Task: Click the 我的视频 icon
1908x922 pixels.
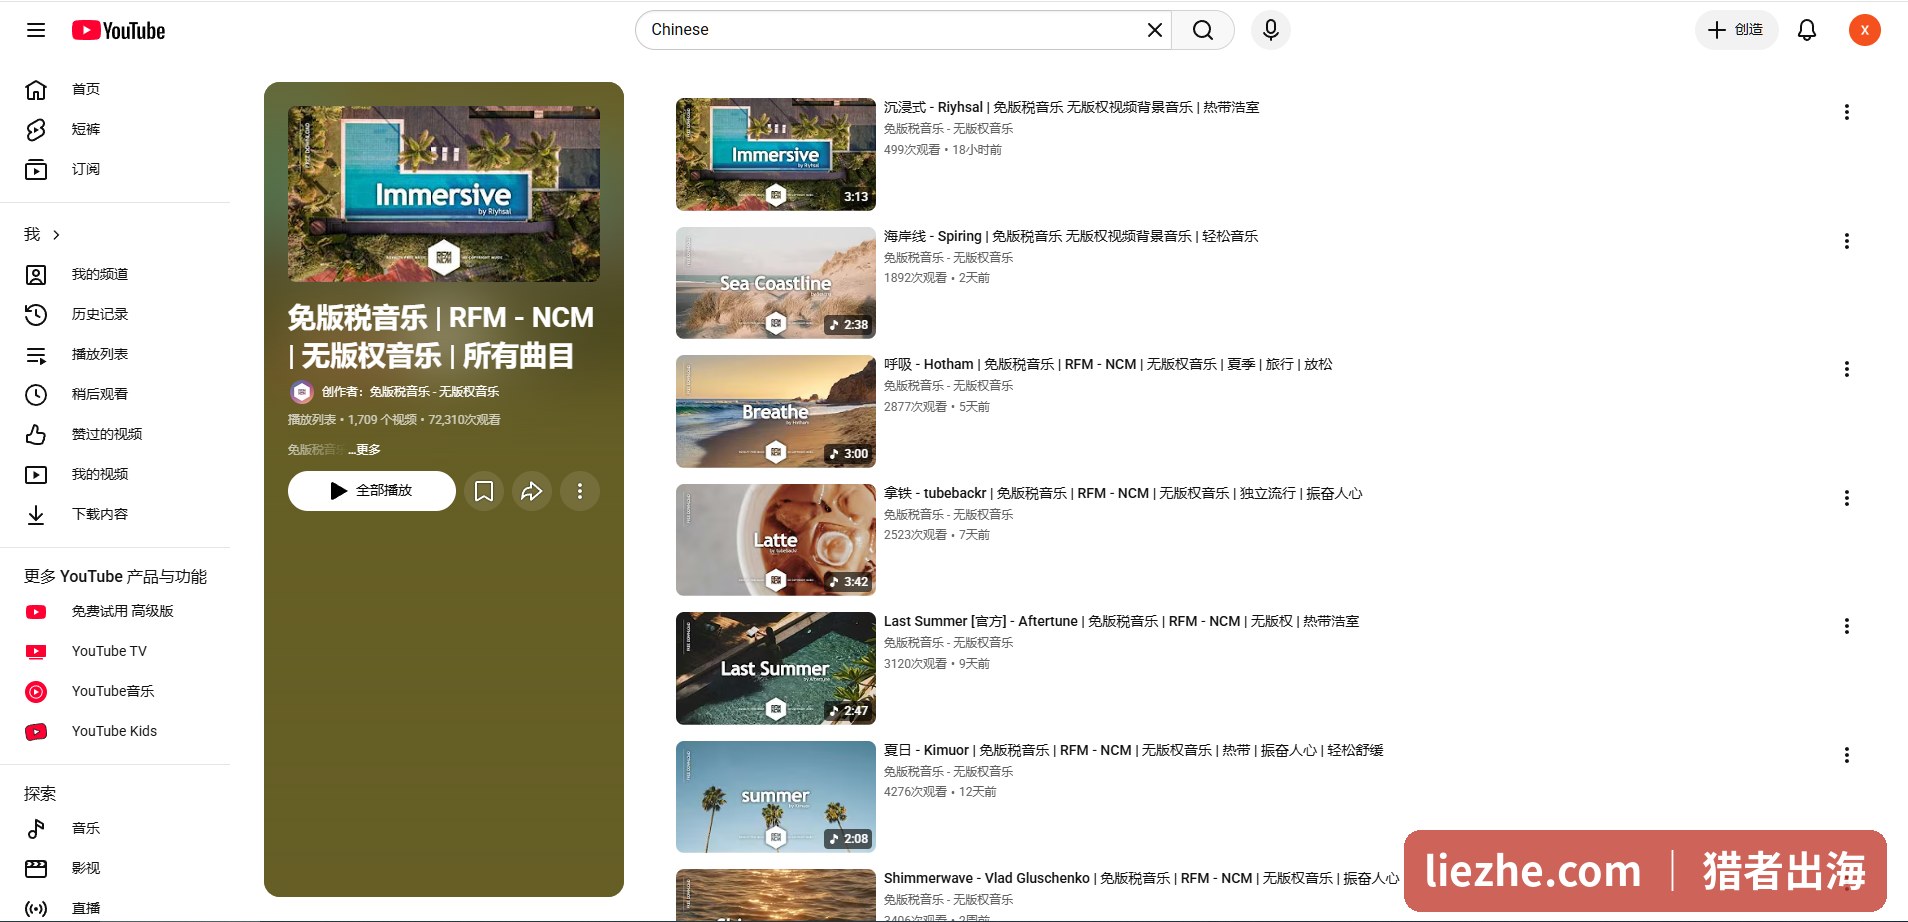Action: coord(36,474)
